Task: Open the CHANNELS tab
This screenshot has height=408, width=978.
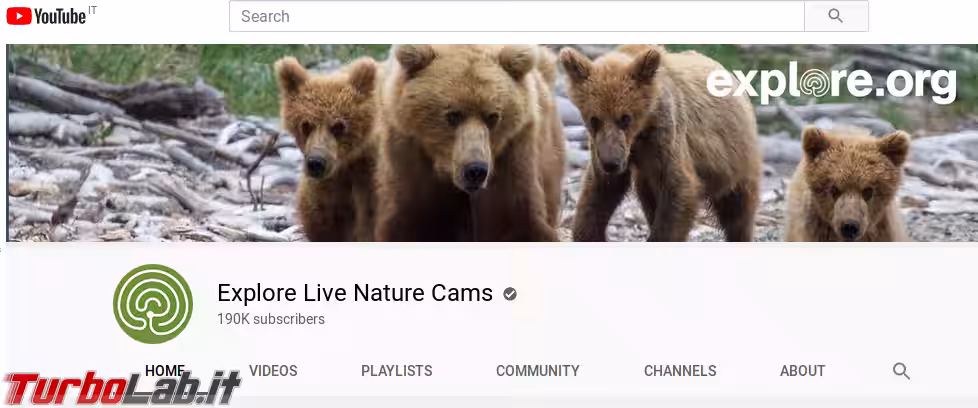Action: tap(680, 371)
